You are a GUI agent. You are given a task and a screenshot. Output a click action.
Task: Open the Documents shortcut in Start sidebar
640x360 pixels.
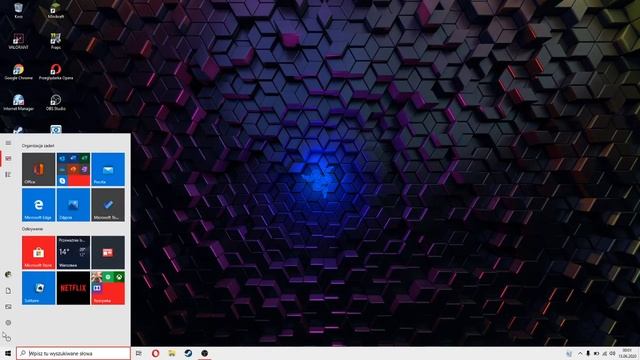(8, 291)
